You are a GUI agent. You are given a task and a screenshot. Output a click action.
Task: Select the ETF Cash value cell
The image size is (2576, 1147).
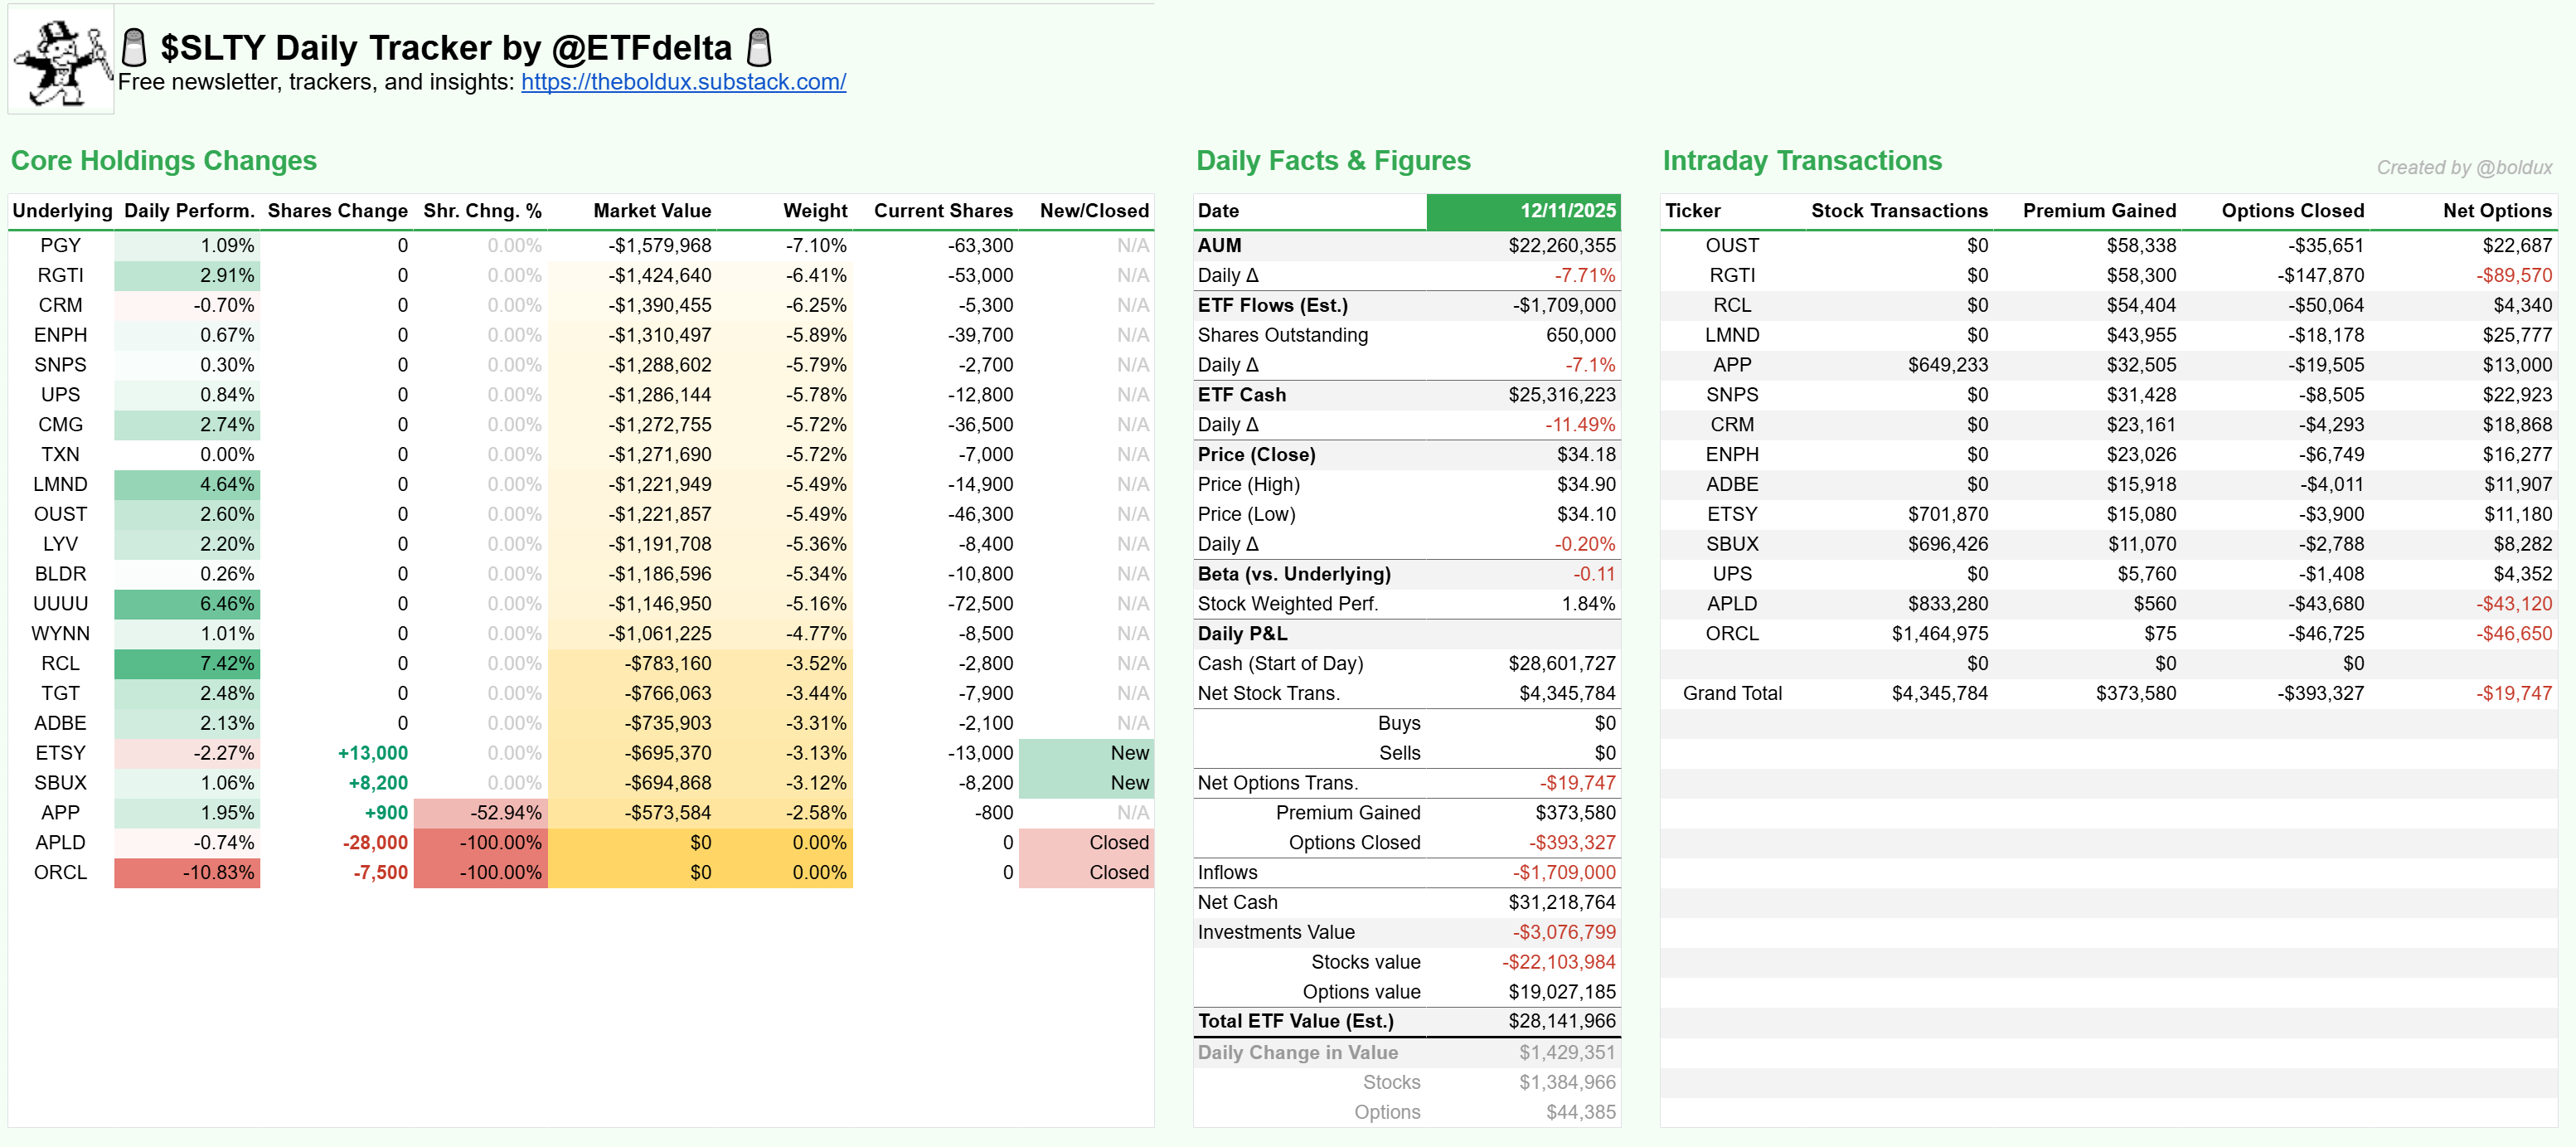[x=1561, y=395]
